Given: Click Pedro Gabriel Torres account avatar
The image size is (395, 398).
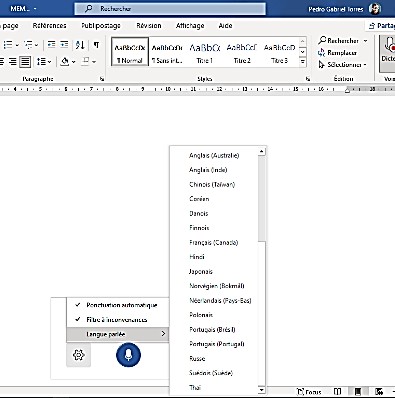Looking at the screenshot, I should pos(375,9).
